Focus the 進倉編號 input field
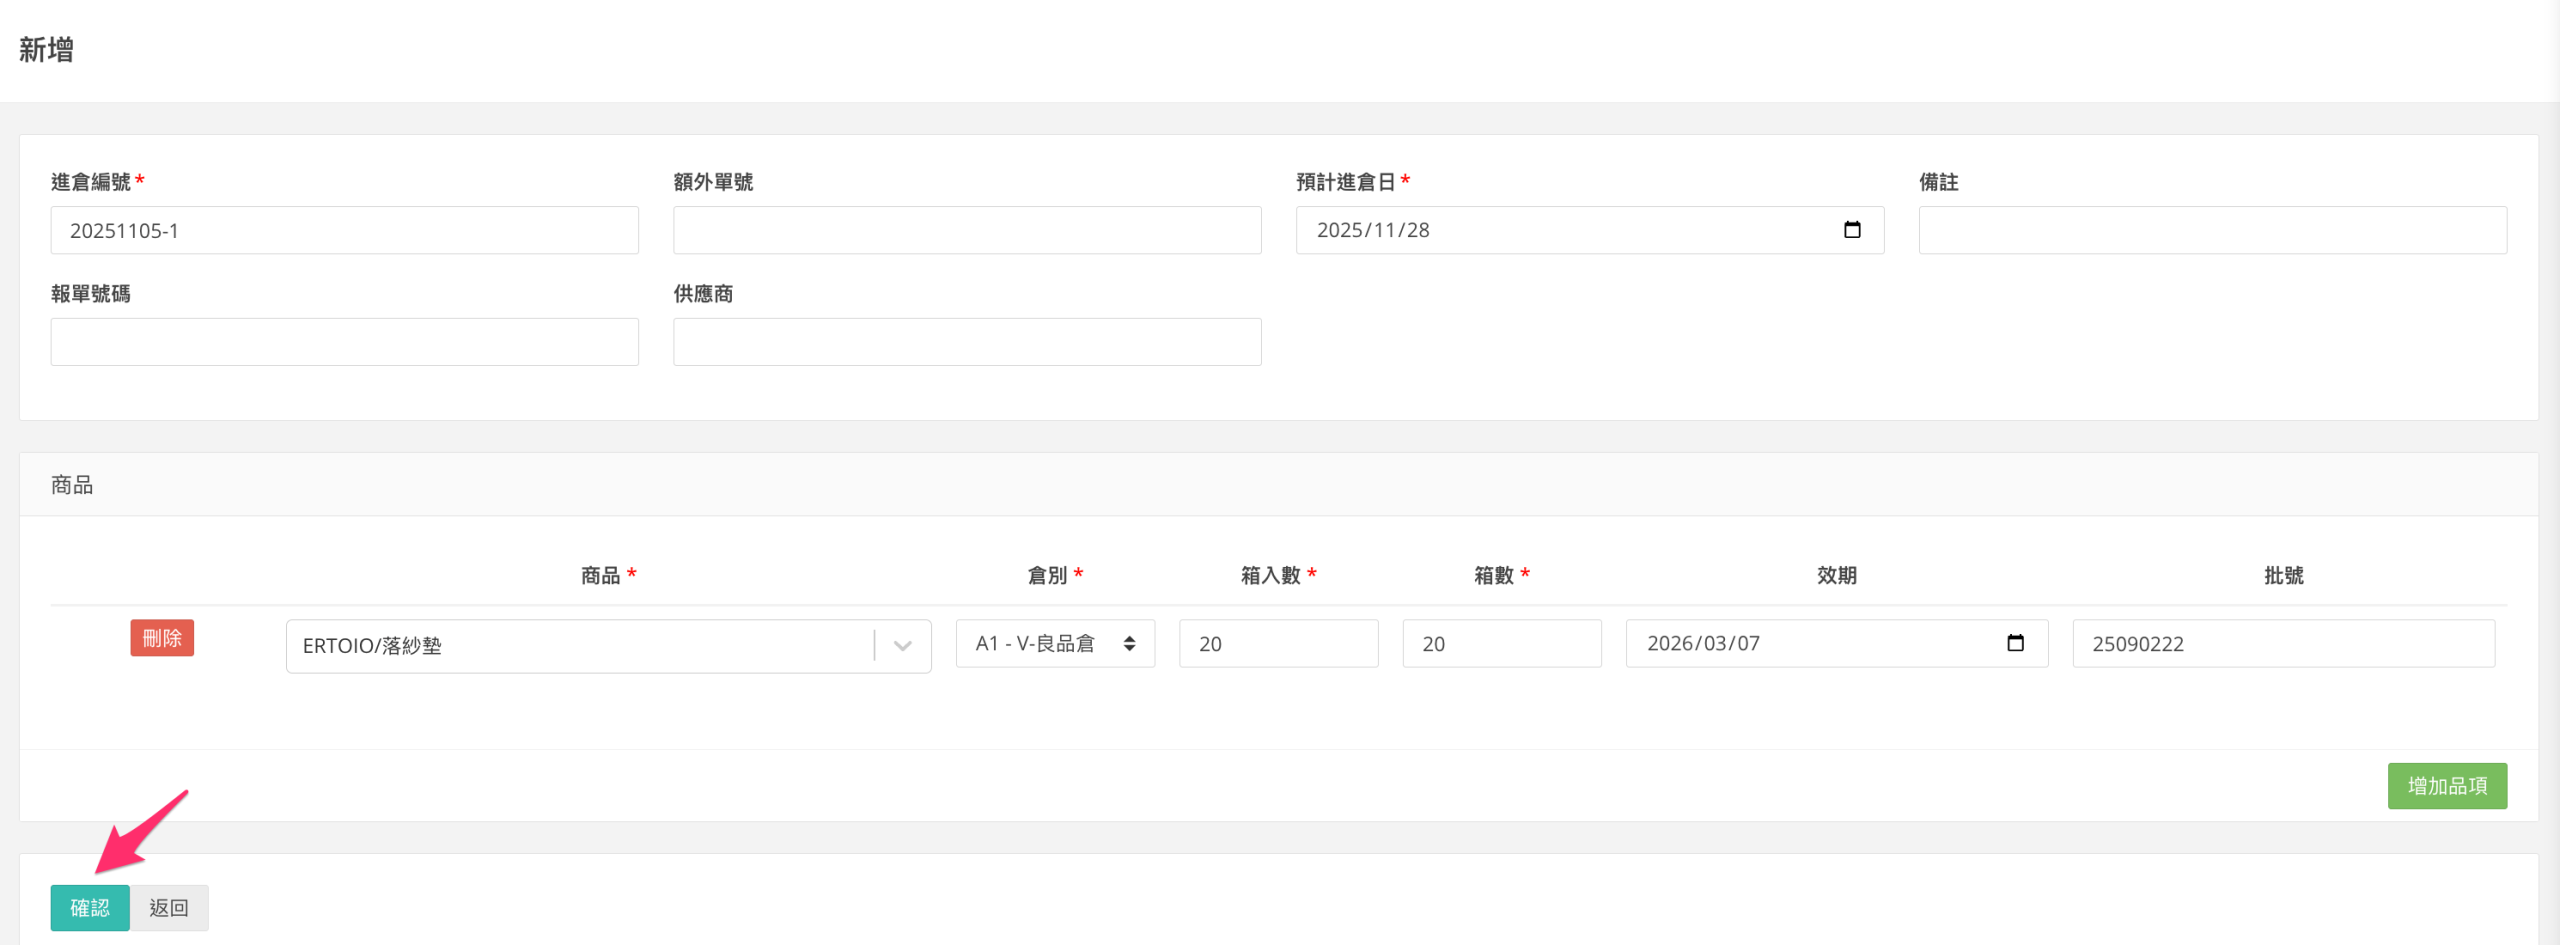2560x945 pixels. 344,230
